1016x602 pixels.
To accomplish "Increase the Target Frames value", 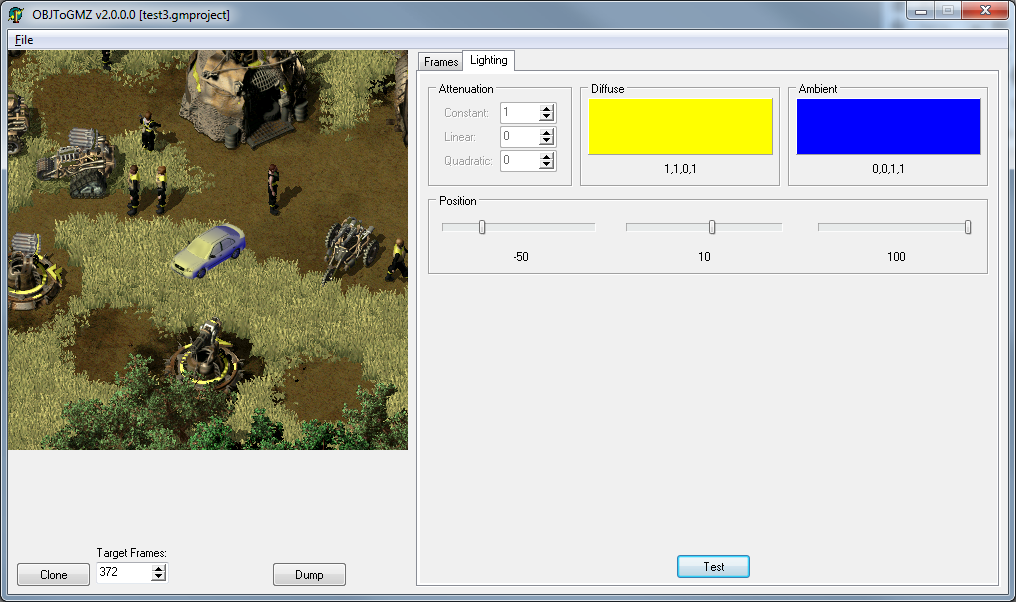I will pos(159,568).
